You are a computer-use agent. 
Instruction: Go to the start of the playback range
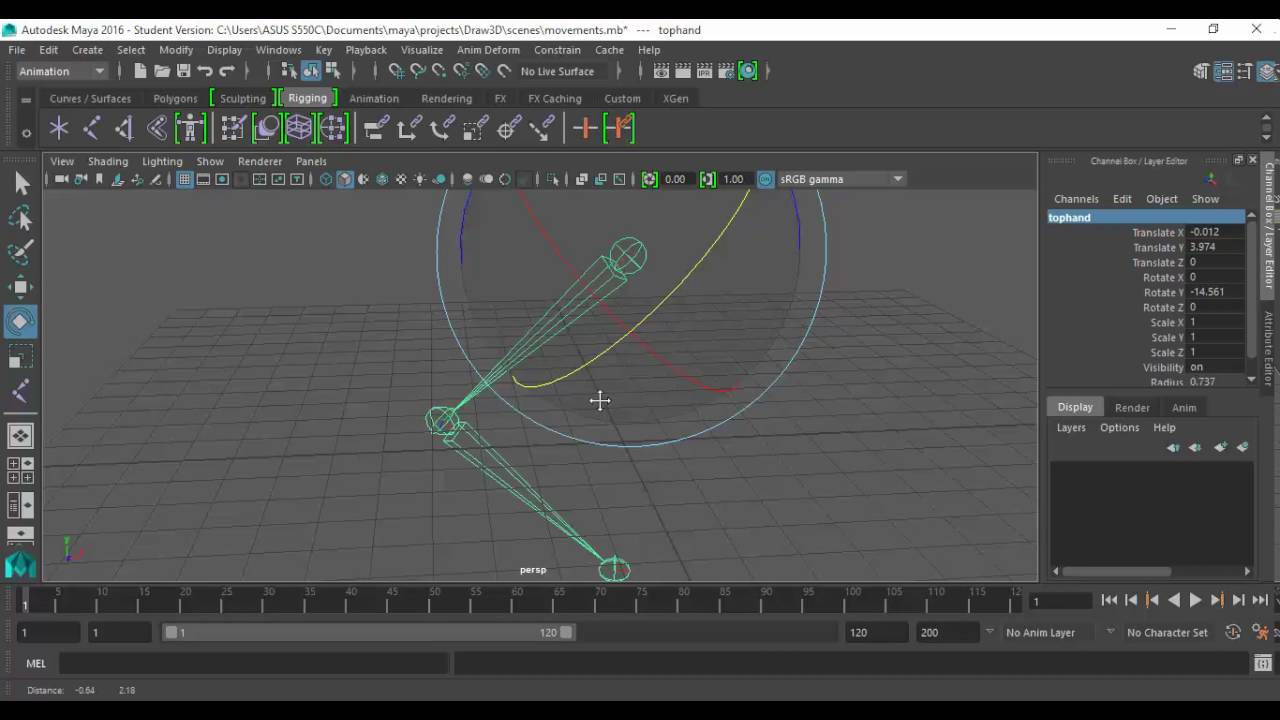pos(1109,600)
